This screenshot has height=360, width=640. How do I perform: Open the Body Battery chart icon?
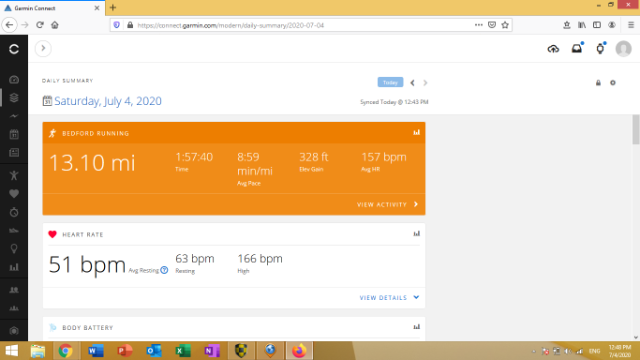416,327
